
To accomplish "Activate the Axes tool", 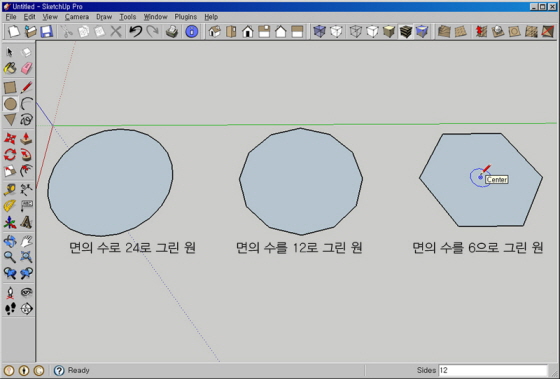I will (10, 222).
